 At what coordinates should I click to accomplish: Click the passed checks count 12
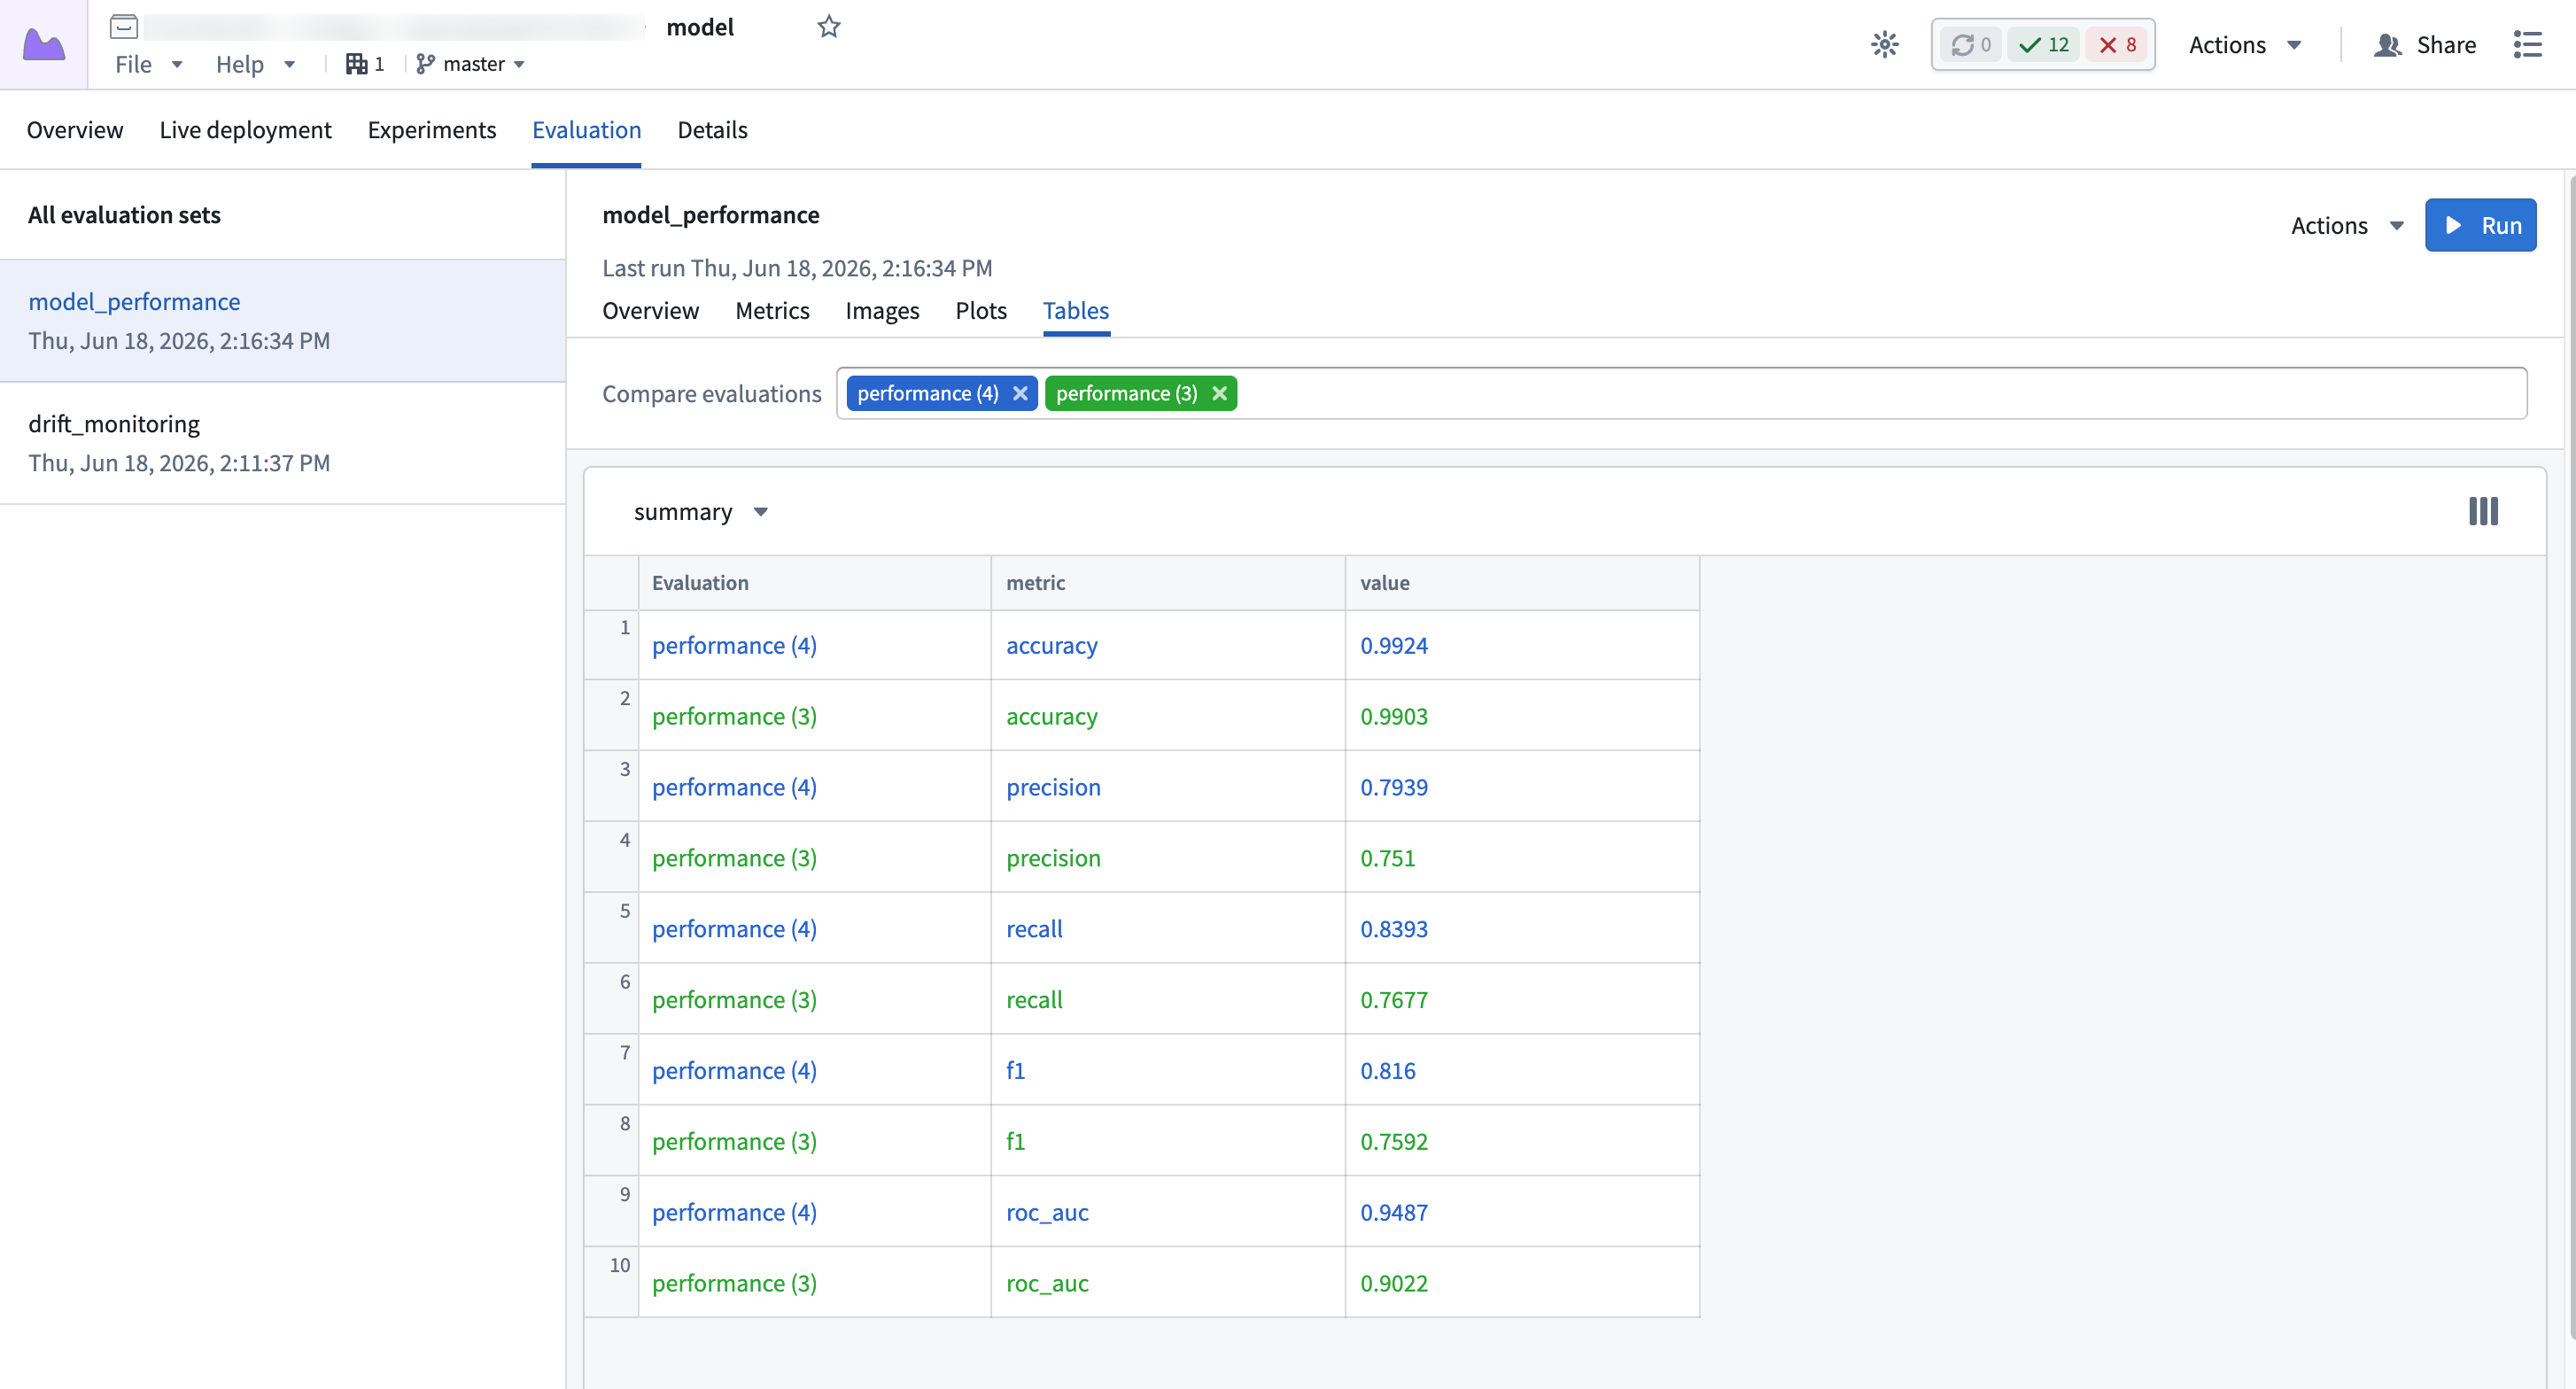(2043, 44)
